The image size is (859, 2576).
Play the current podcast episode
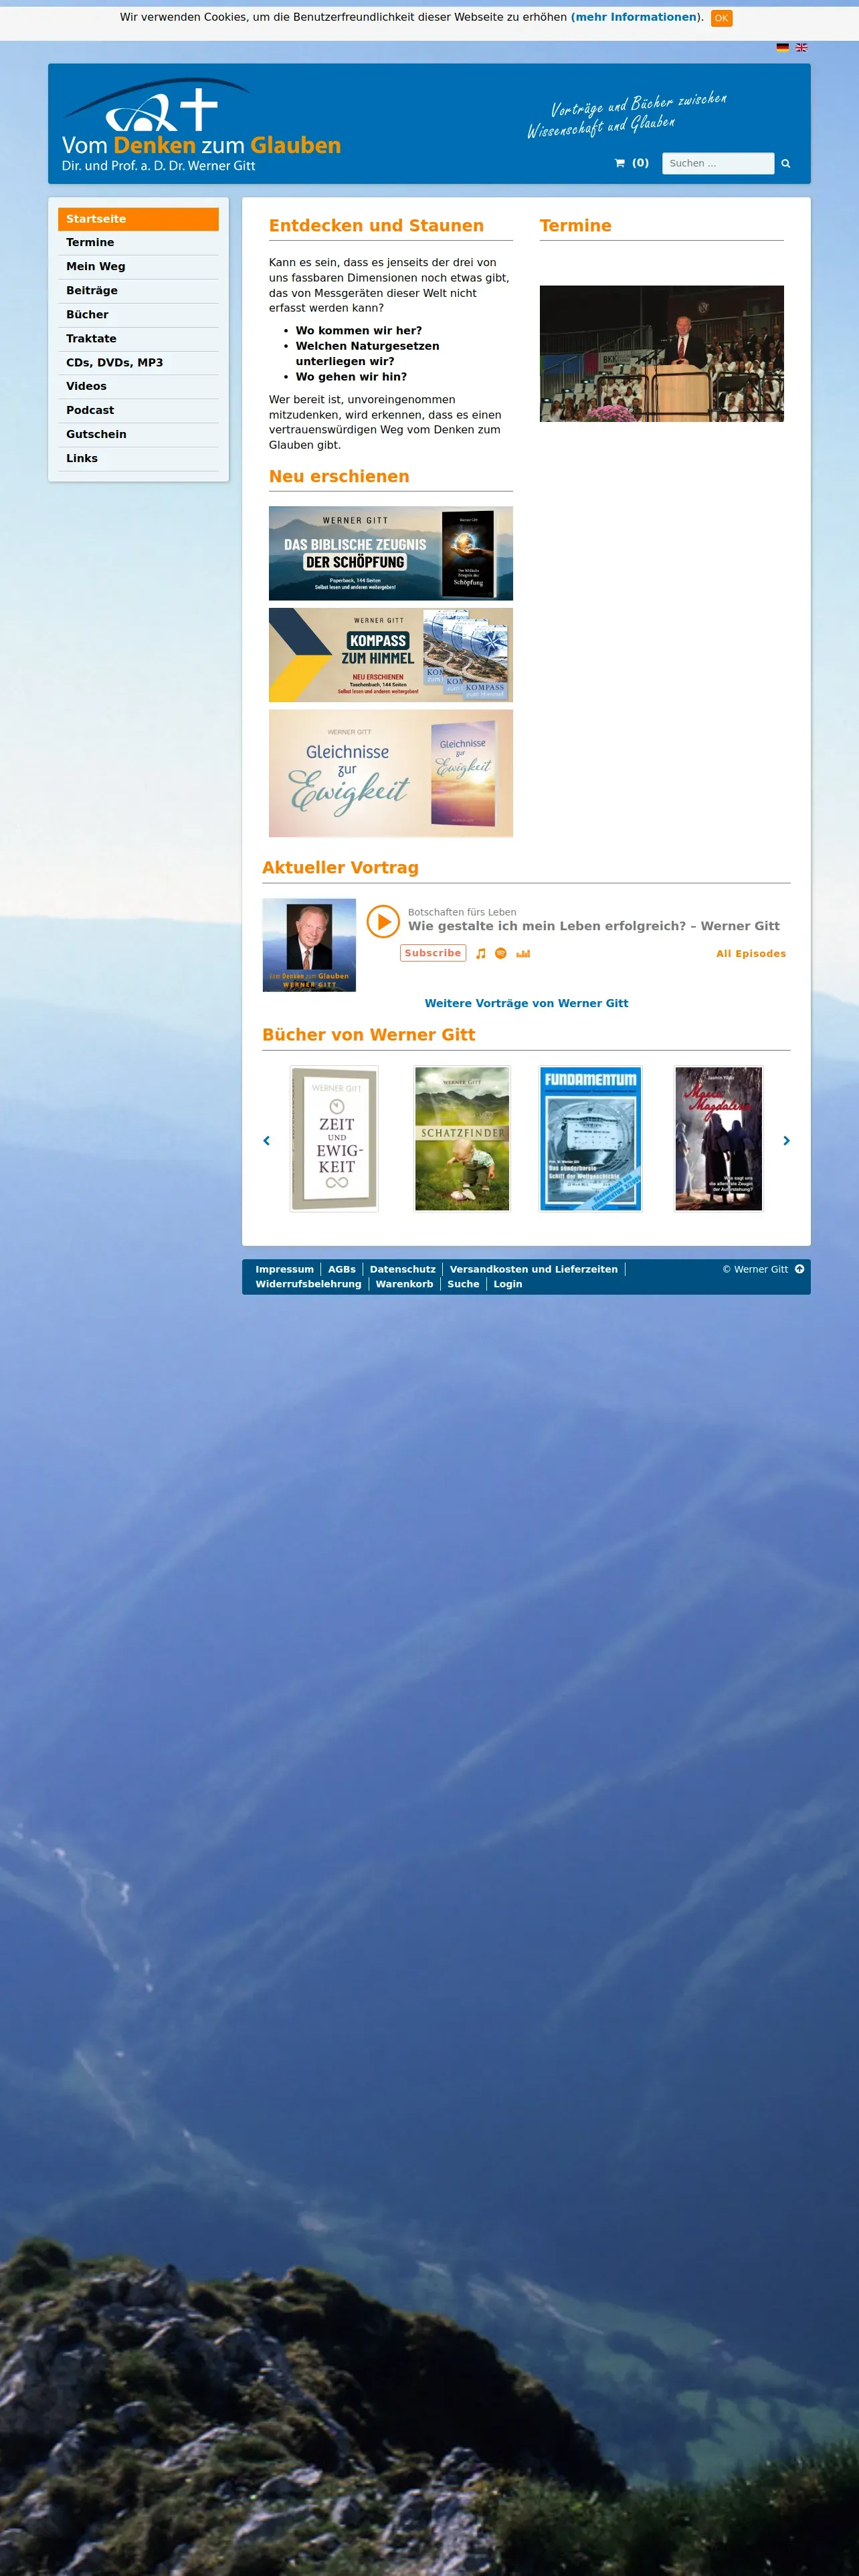[x=383, y=921]
